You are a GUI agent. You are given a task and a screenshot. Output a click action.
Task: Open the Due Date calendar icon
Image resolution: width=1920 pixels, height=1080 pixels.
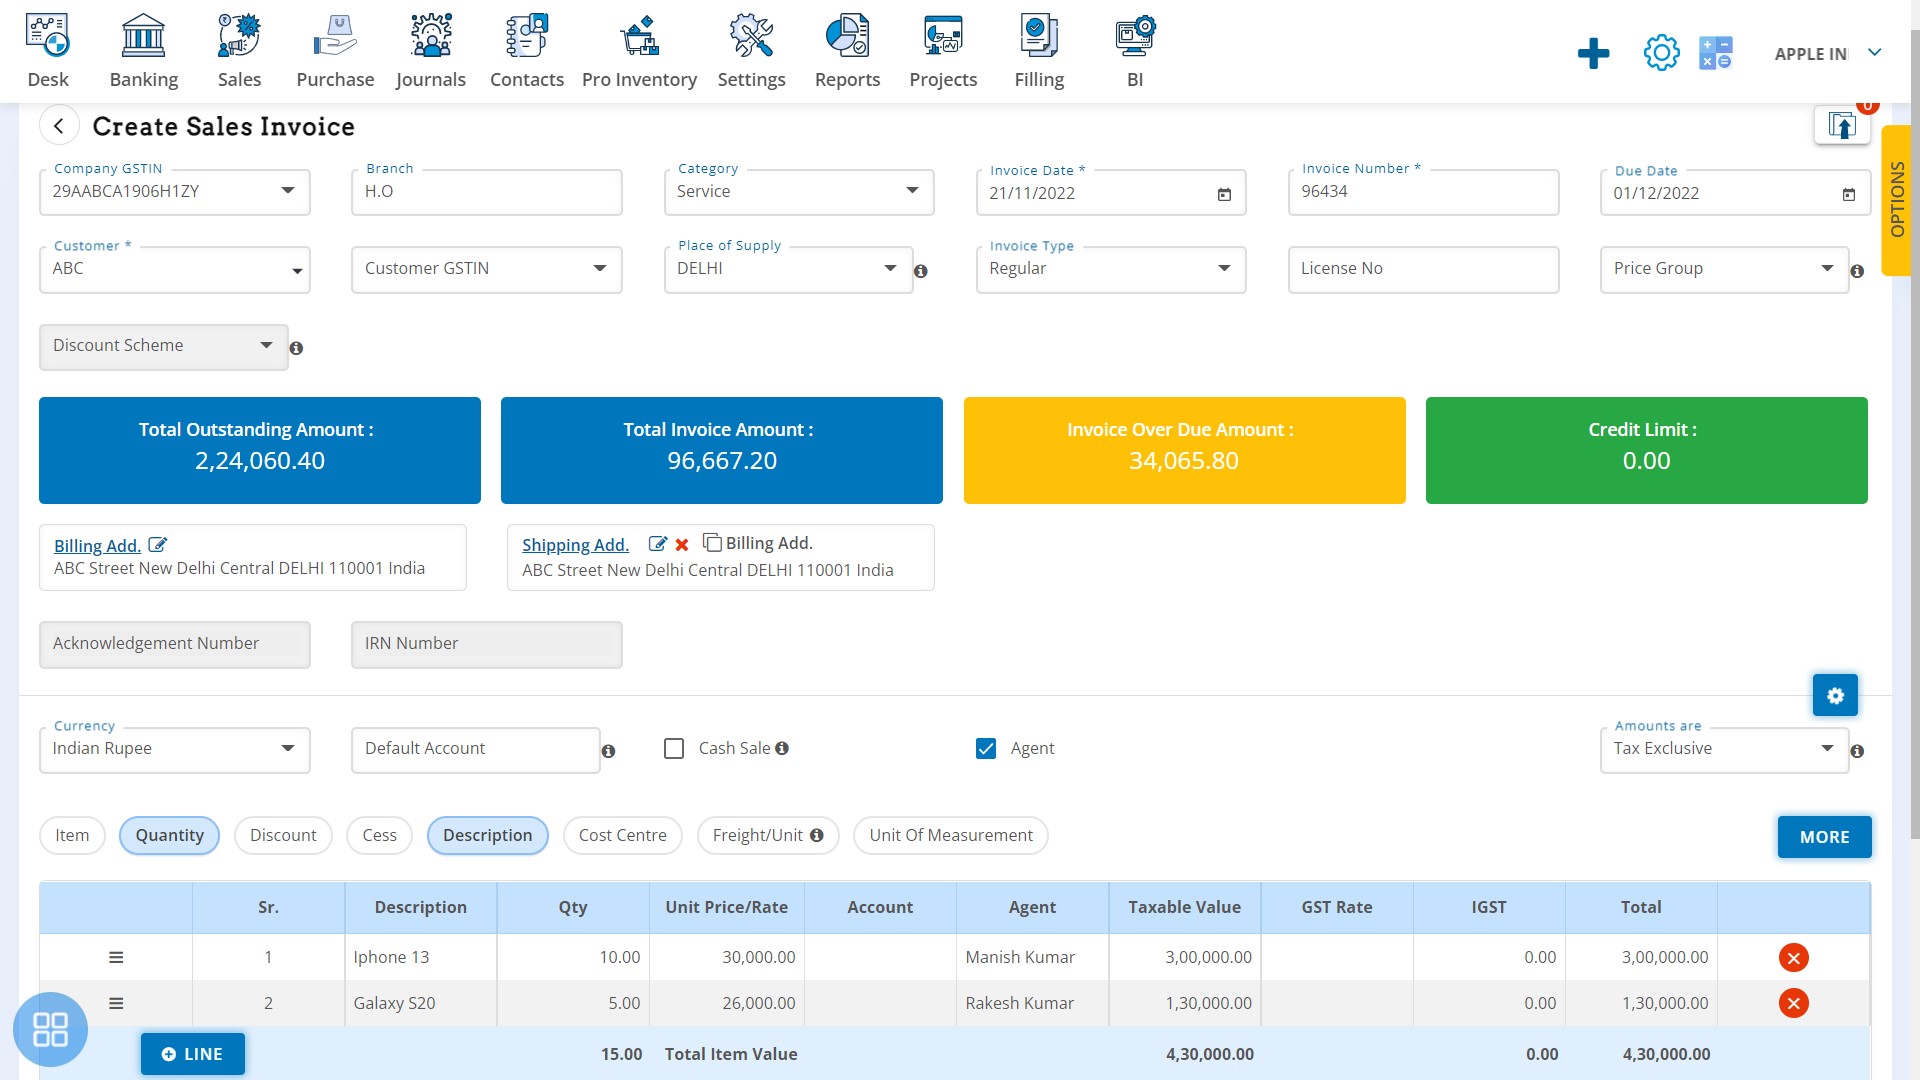(1849, 194)
